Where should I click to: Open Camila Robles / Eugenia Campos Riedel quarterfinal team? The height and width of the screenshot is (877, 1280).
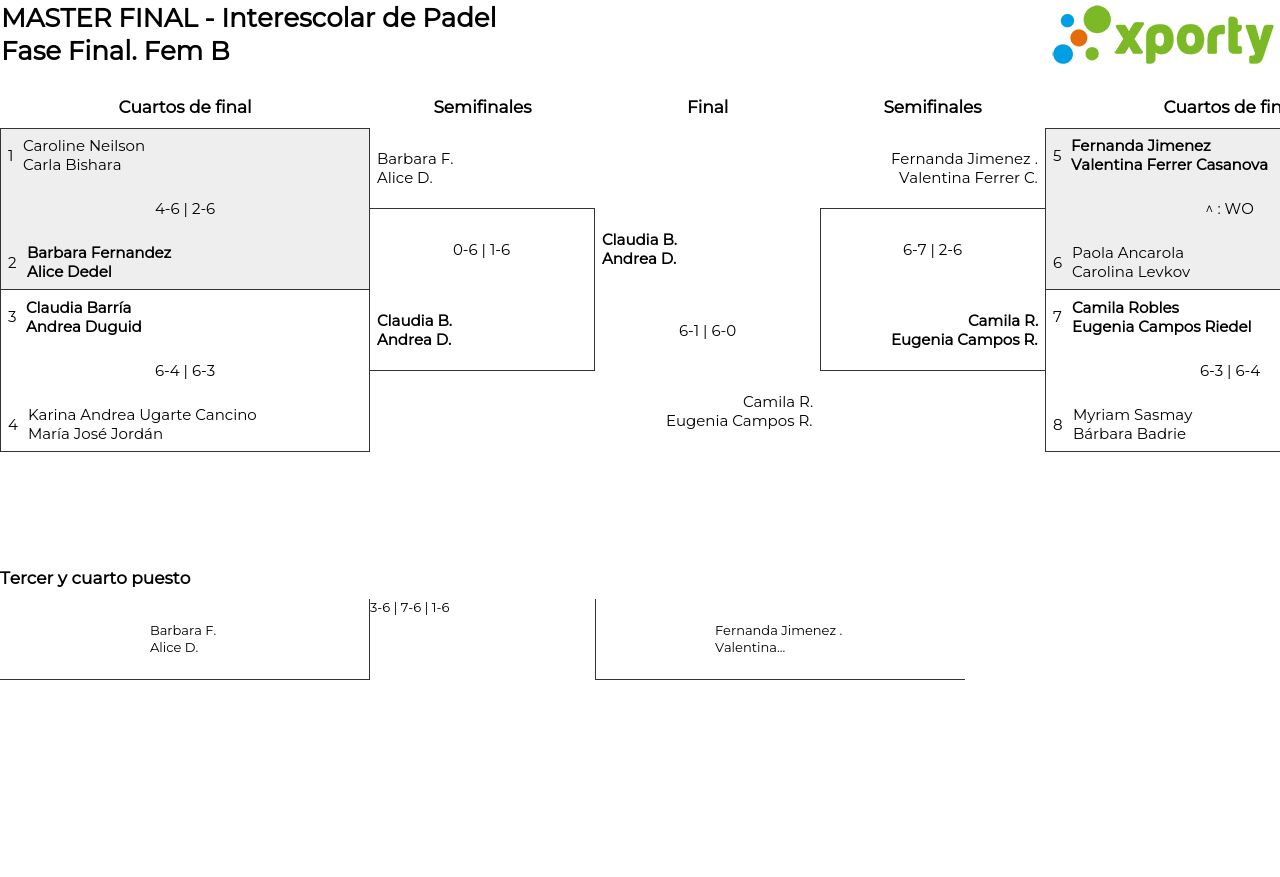point(1161,317)
